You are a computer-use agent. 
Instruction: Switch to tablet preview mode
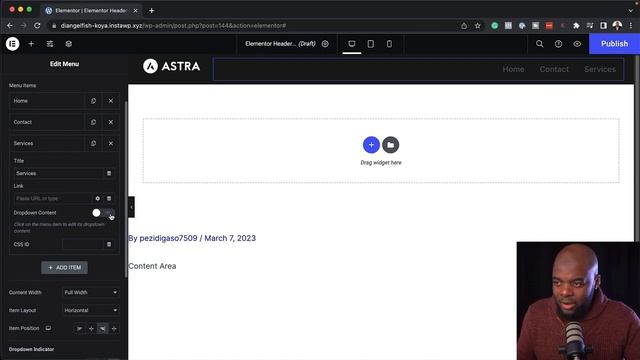pos(370,44)
